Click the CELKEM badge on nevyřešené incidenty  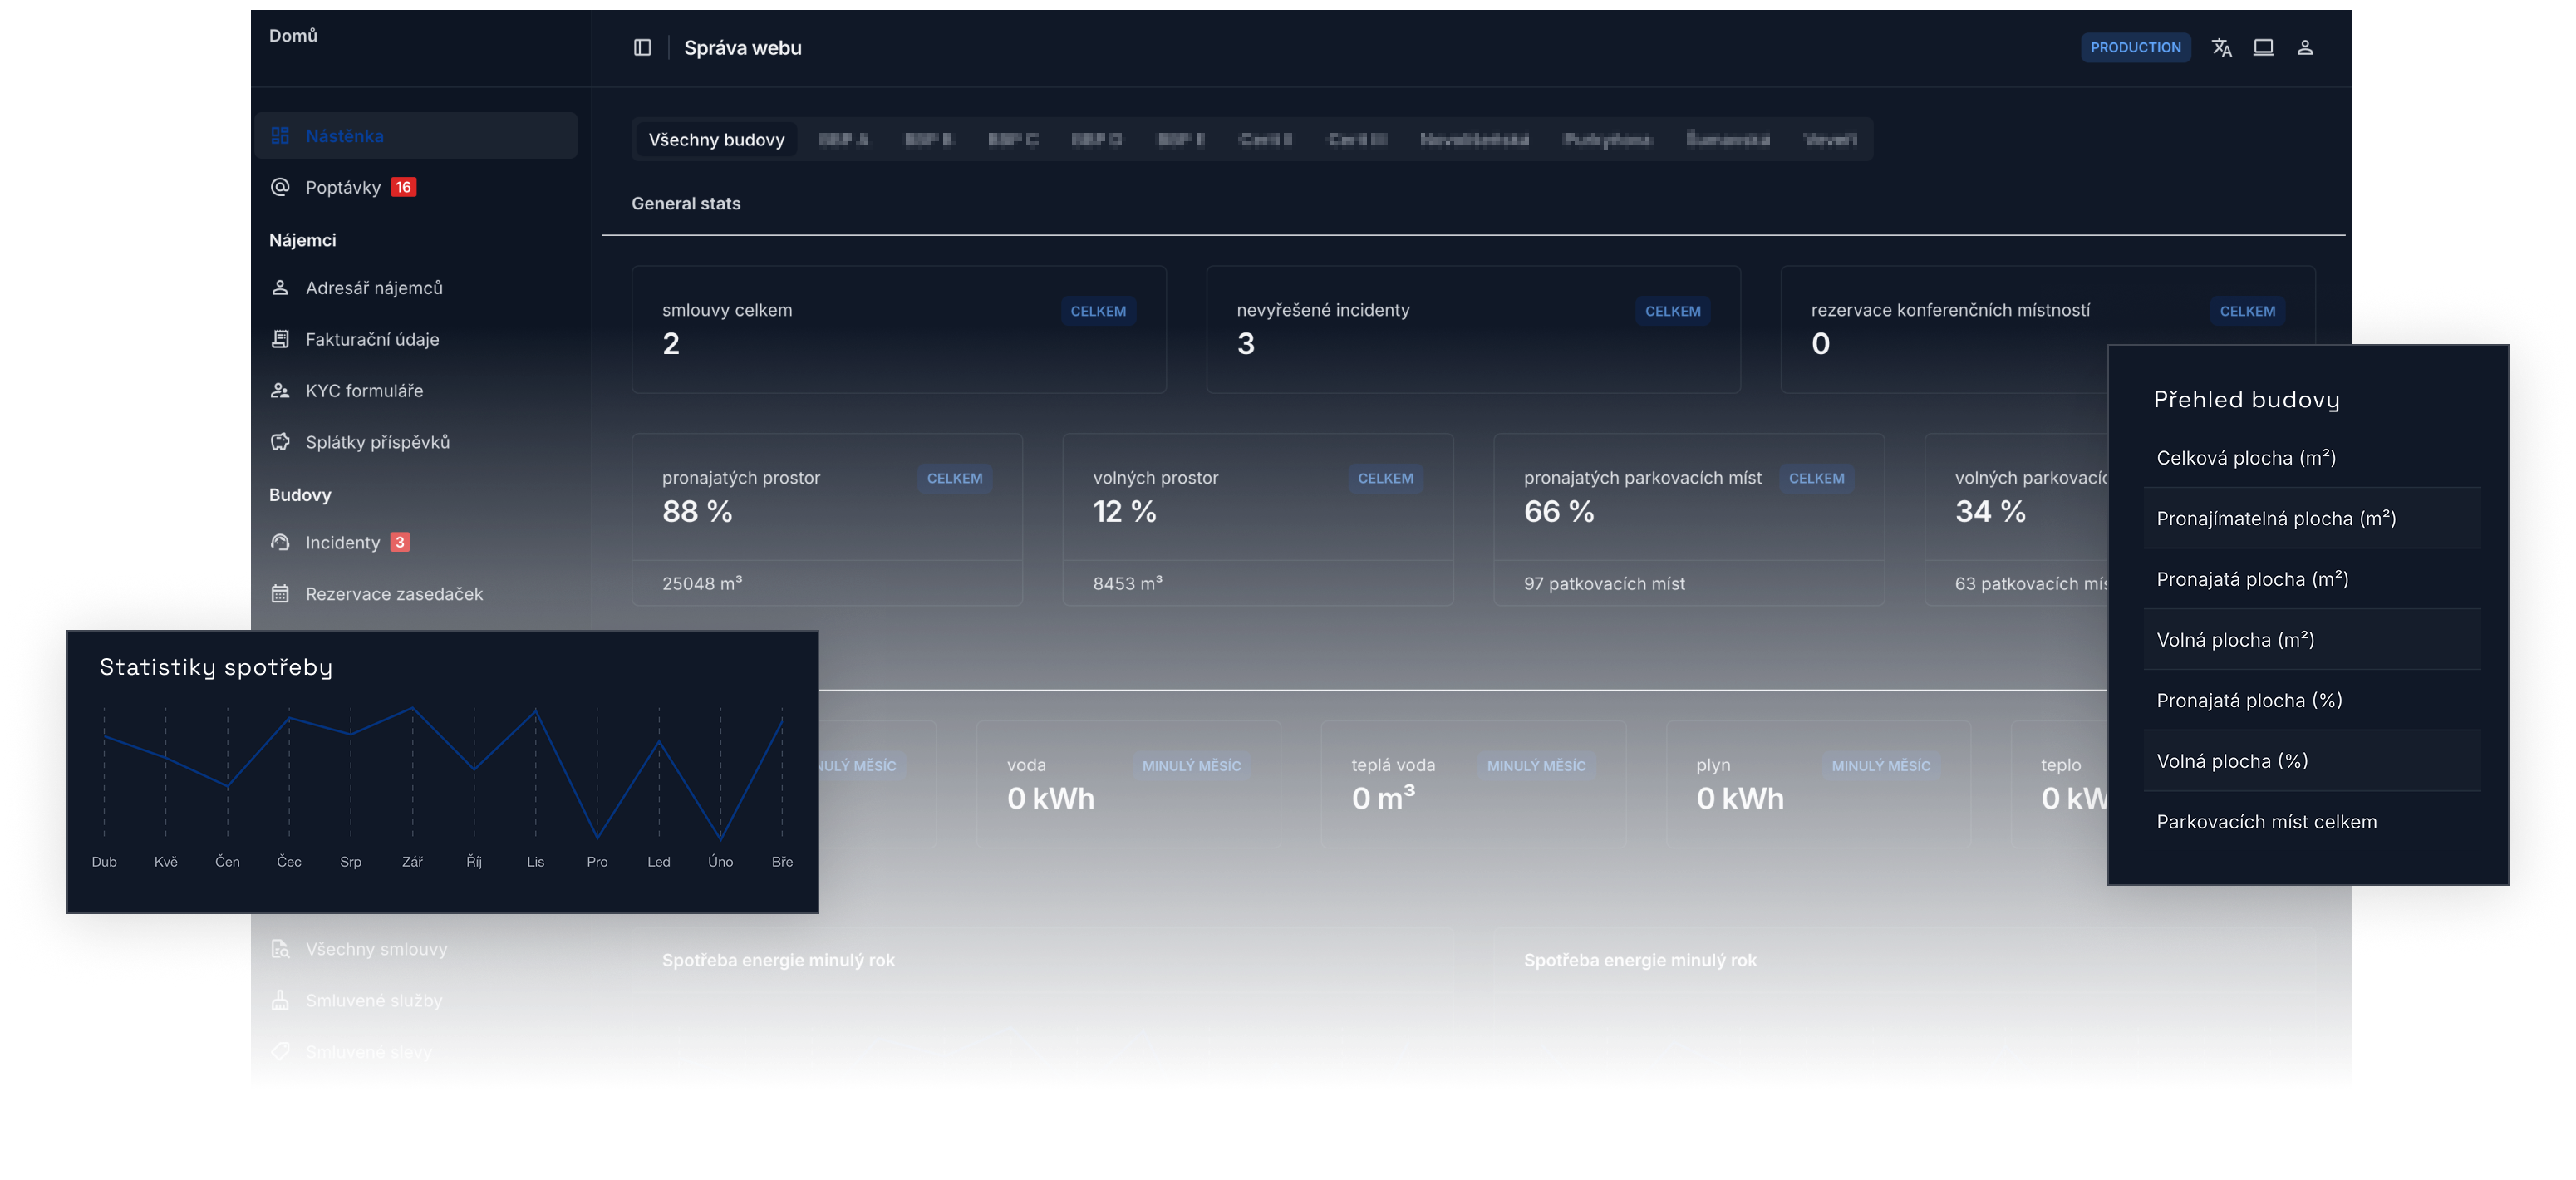pyautogui.click(x=1672, y=311)
